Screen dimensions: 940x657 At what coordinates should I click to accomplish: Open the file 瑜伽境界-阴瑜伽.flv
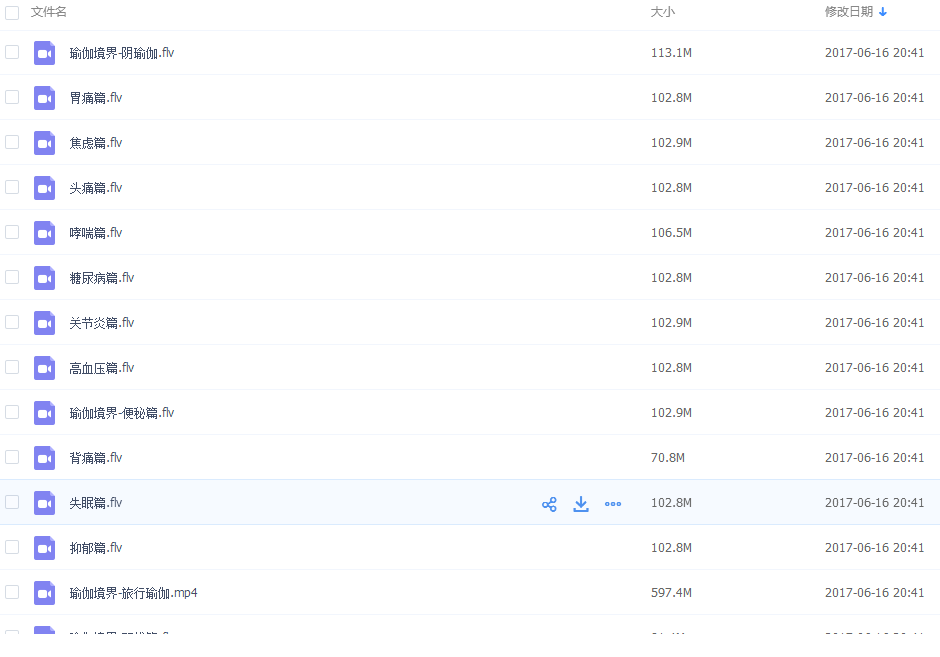122,53
